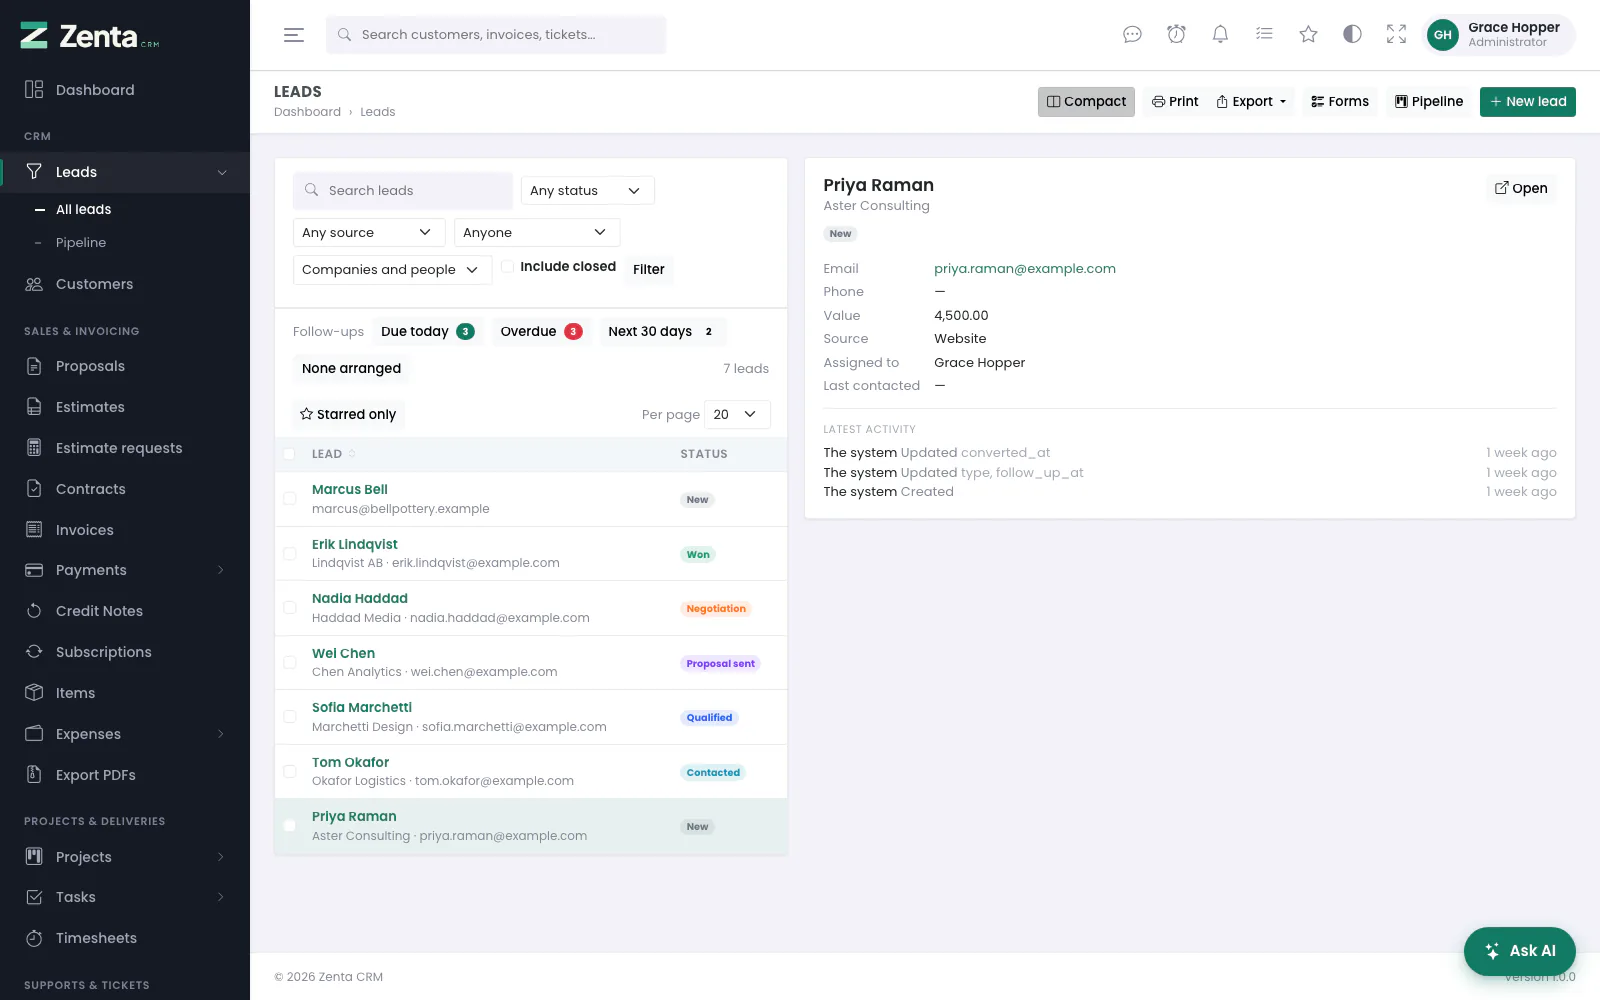Click the favorites star icon in top bar

1308,35
